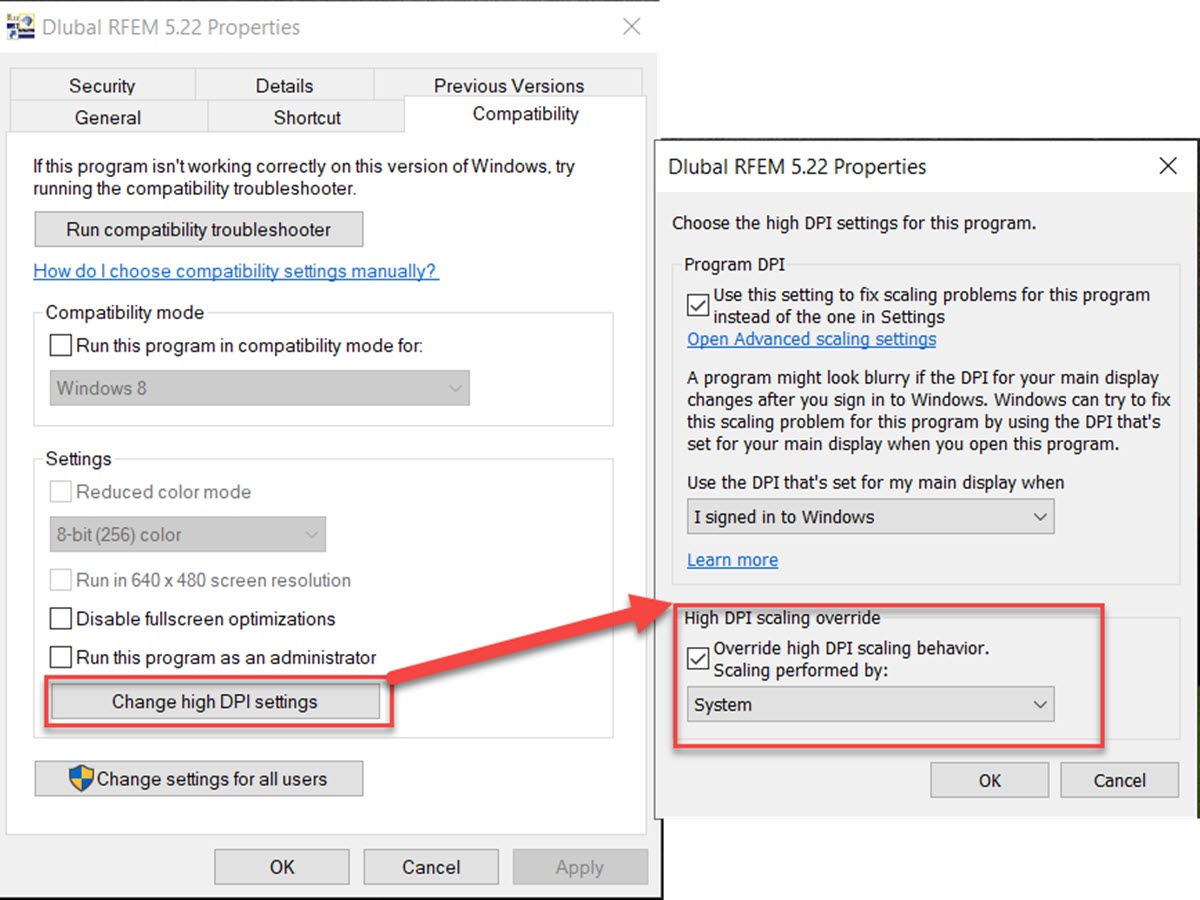Click the 'Program DPI' group label
Screen dimensions: 1200x900
coord(734,265)
